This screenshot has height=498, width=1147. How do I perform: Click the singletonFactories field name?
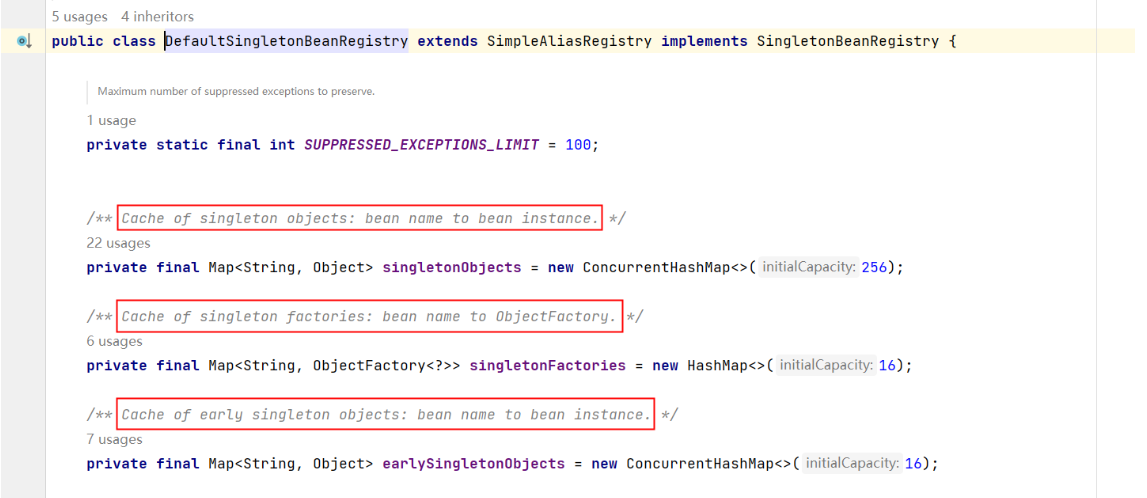tap(547, 366)
